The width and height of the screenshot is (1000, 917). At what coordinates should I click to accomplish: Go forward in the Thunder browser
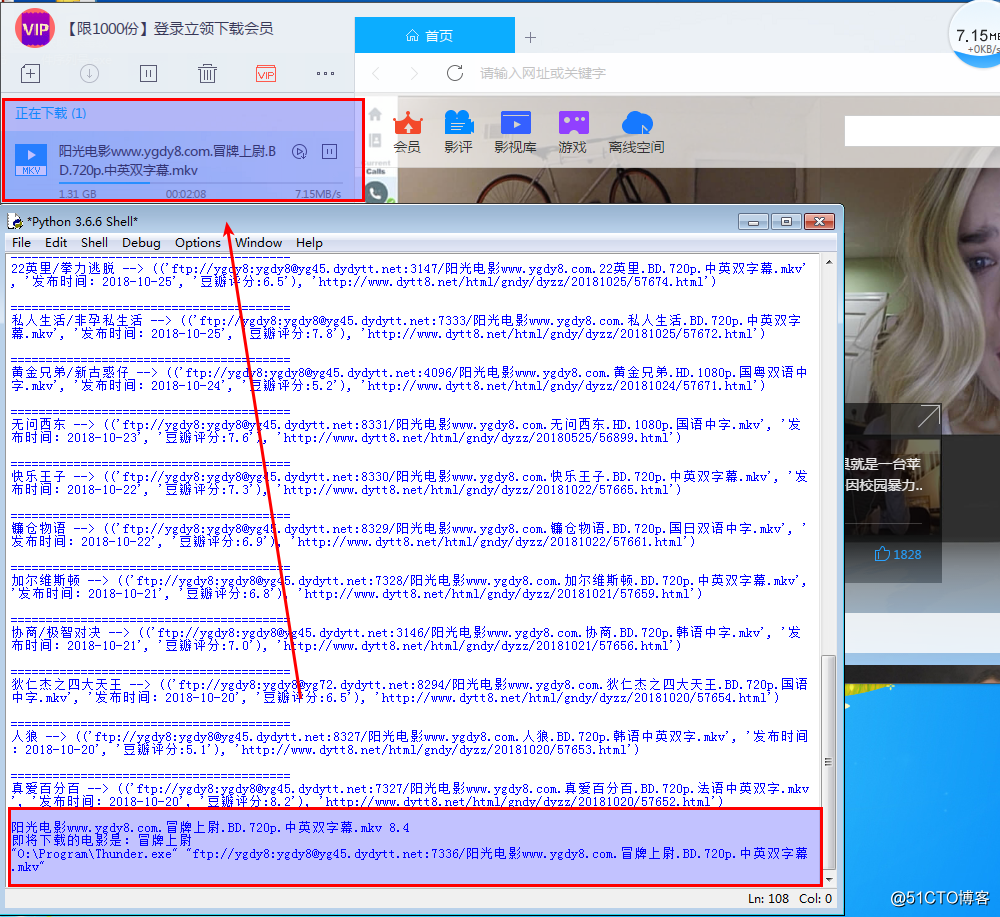(413, 73)
